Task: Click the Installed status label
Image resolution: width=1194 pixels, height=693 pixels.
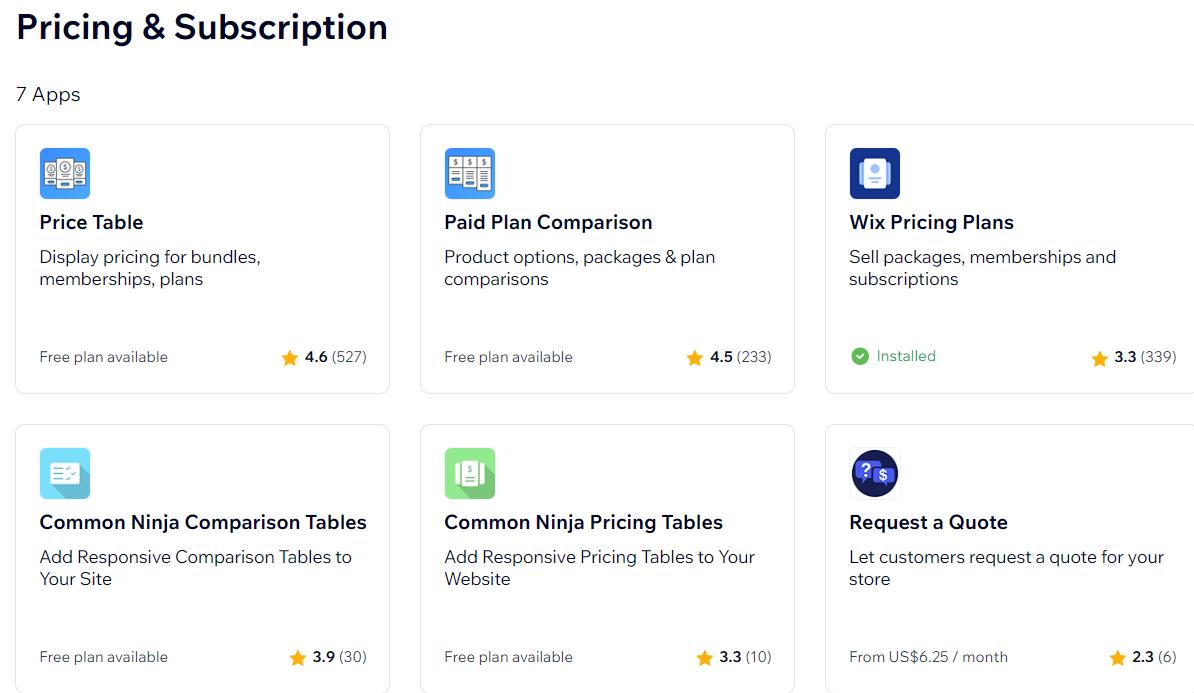Action: click(x=906, y=356)
